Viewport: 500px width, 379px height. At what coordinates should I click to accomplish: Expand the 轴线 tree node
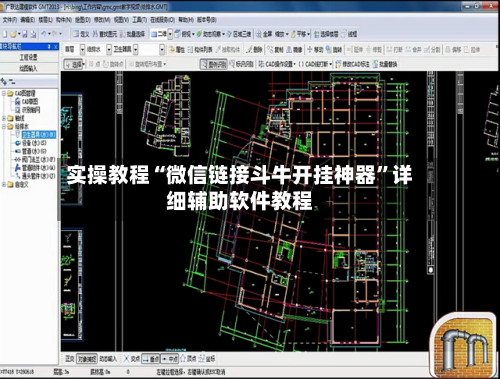pos(4,118)
